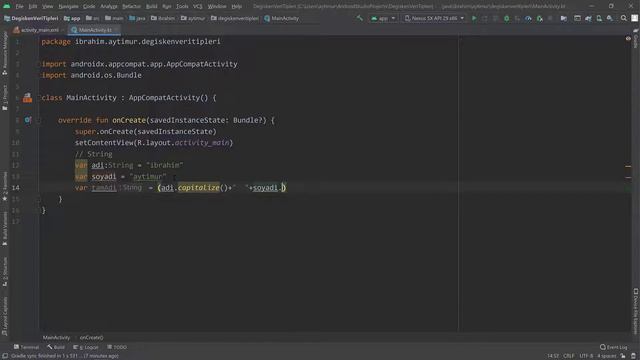Open the Tools menu

[182, 7]
